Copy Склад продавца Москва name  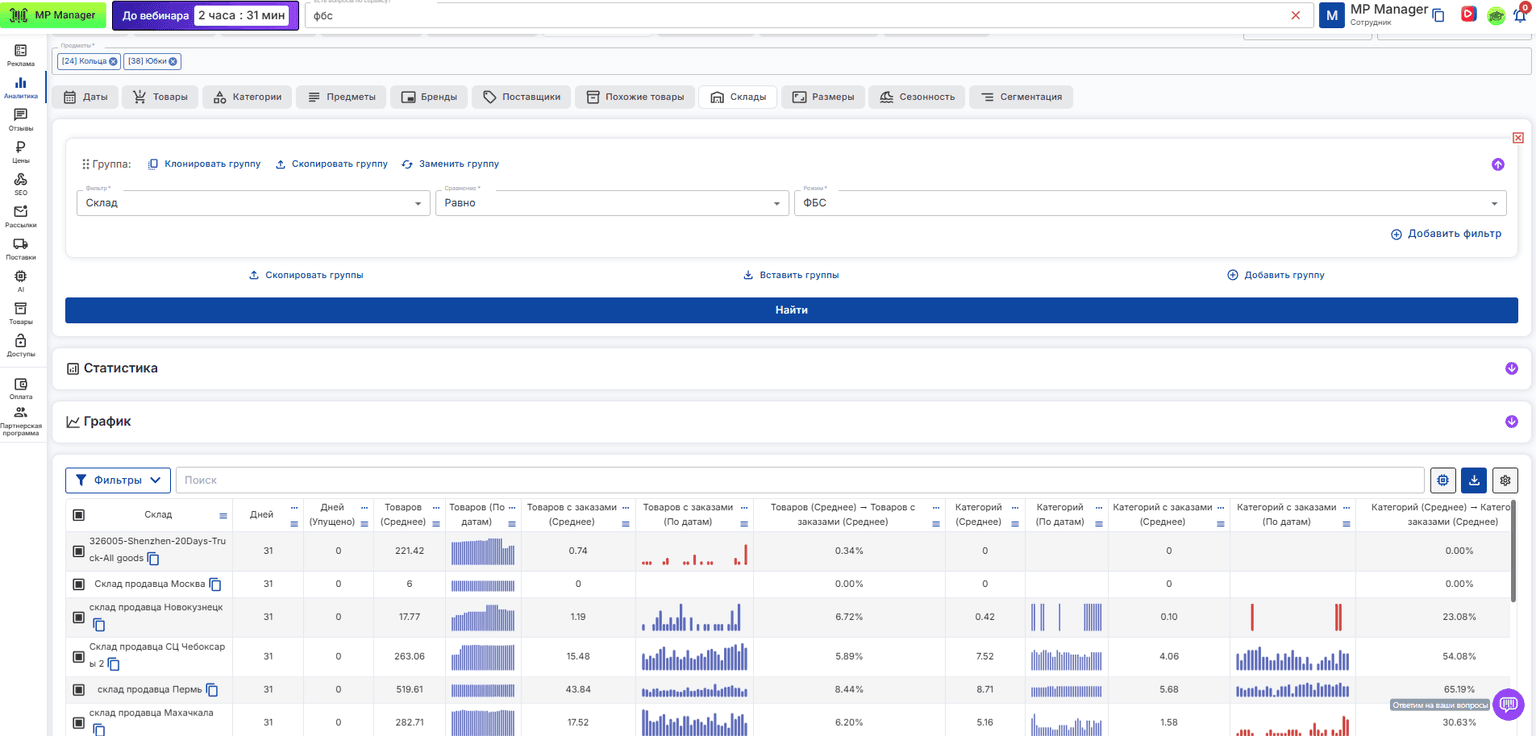coord(215,584)
